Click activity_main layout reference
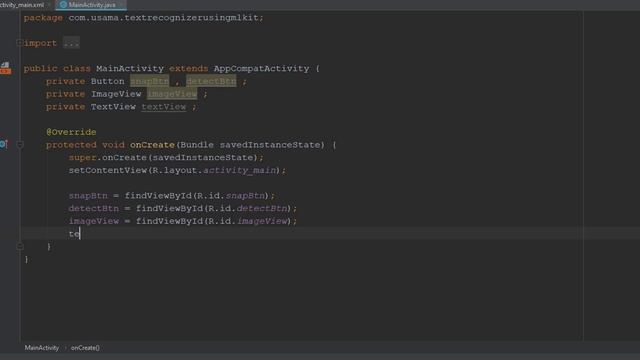This screenshot has height=360, width=640. click(x=240, y=170)
